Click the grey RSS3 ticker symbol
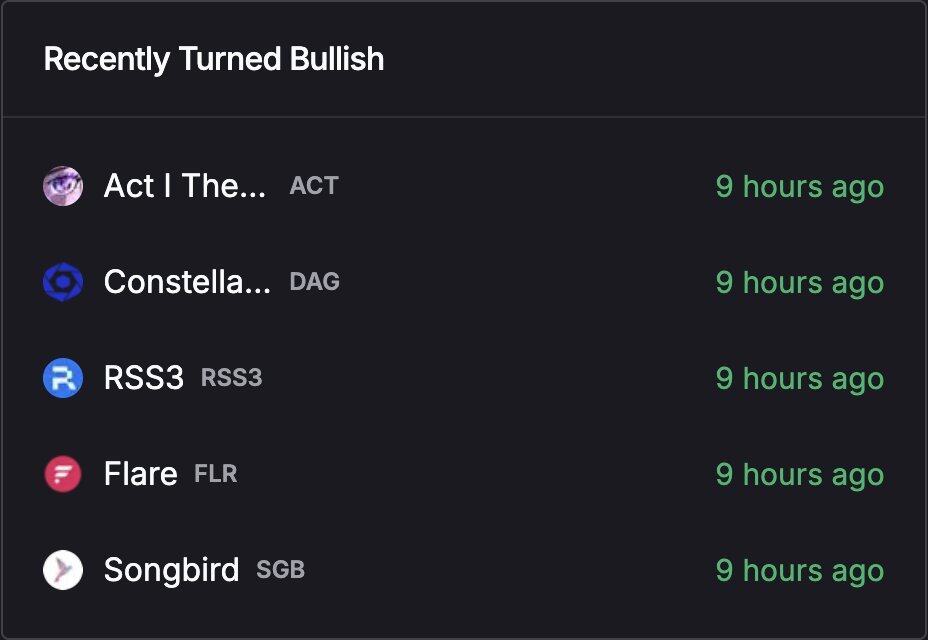The width and height of the screenshot is (928, 640). pos(232,378)
